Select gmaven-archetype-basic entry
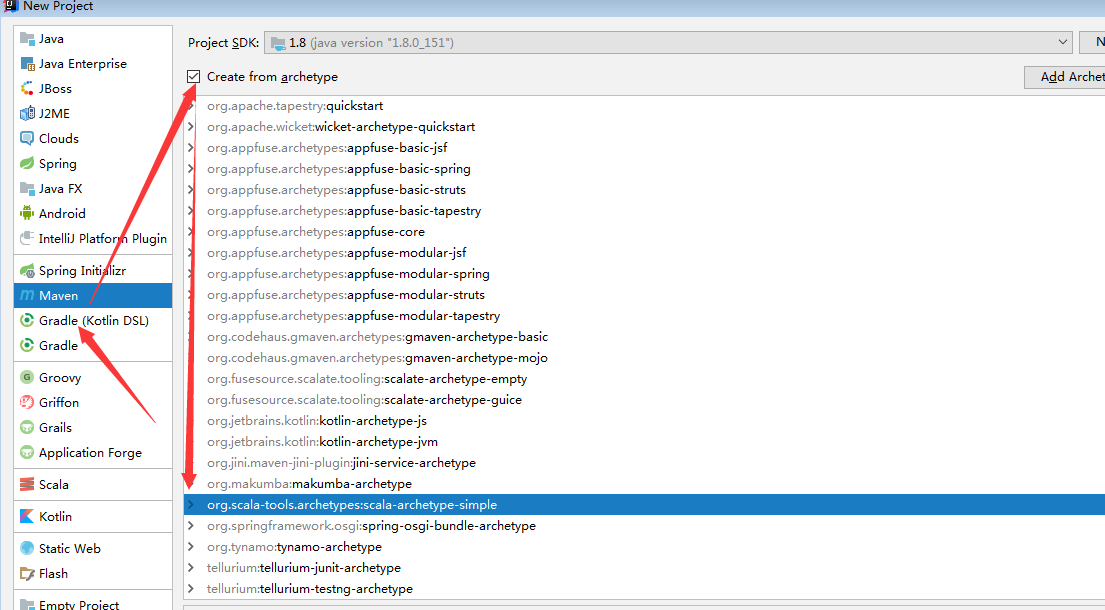The image size is (1105, 610). tap(377, 337)
